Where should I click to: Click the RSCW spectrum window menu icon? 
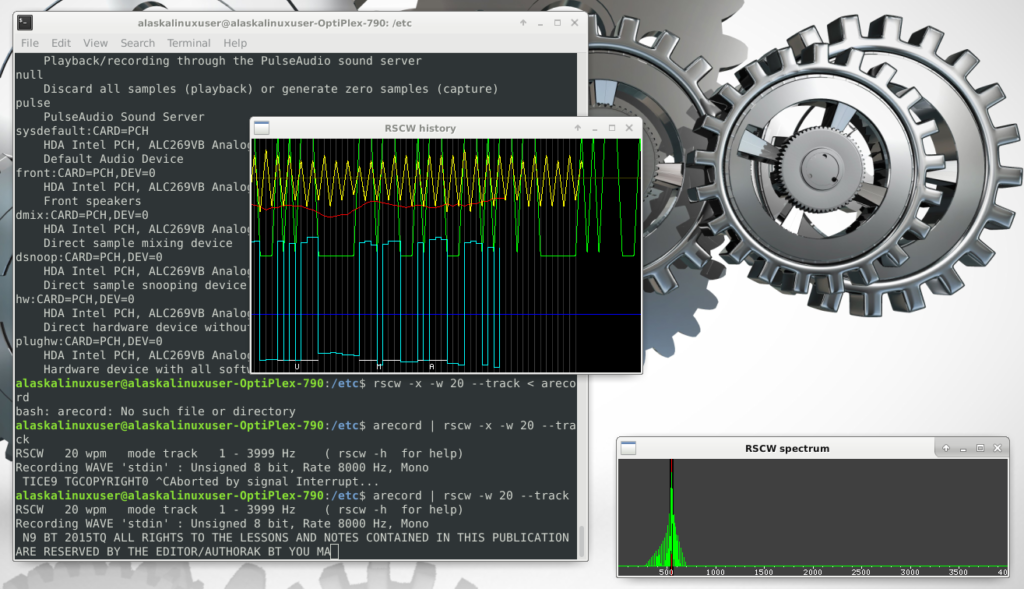tap(627, 448)
